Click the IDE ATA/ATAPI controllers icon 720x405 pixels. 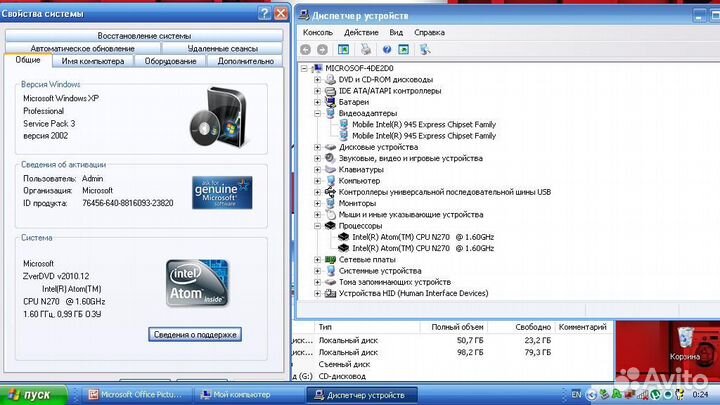pos(330,91)
